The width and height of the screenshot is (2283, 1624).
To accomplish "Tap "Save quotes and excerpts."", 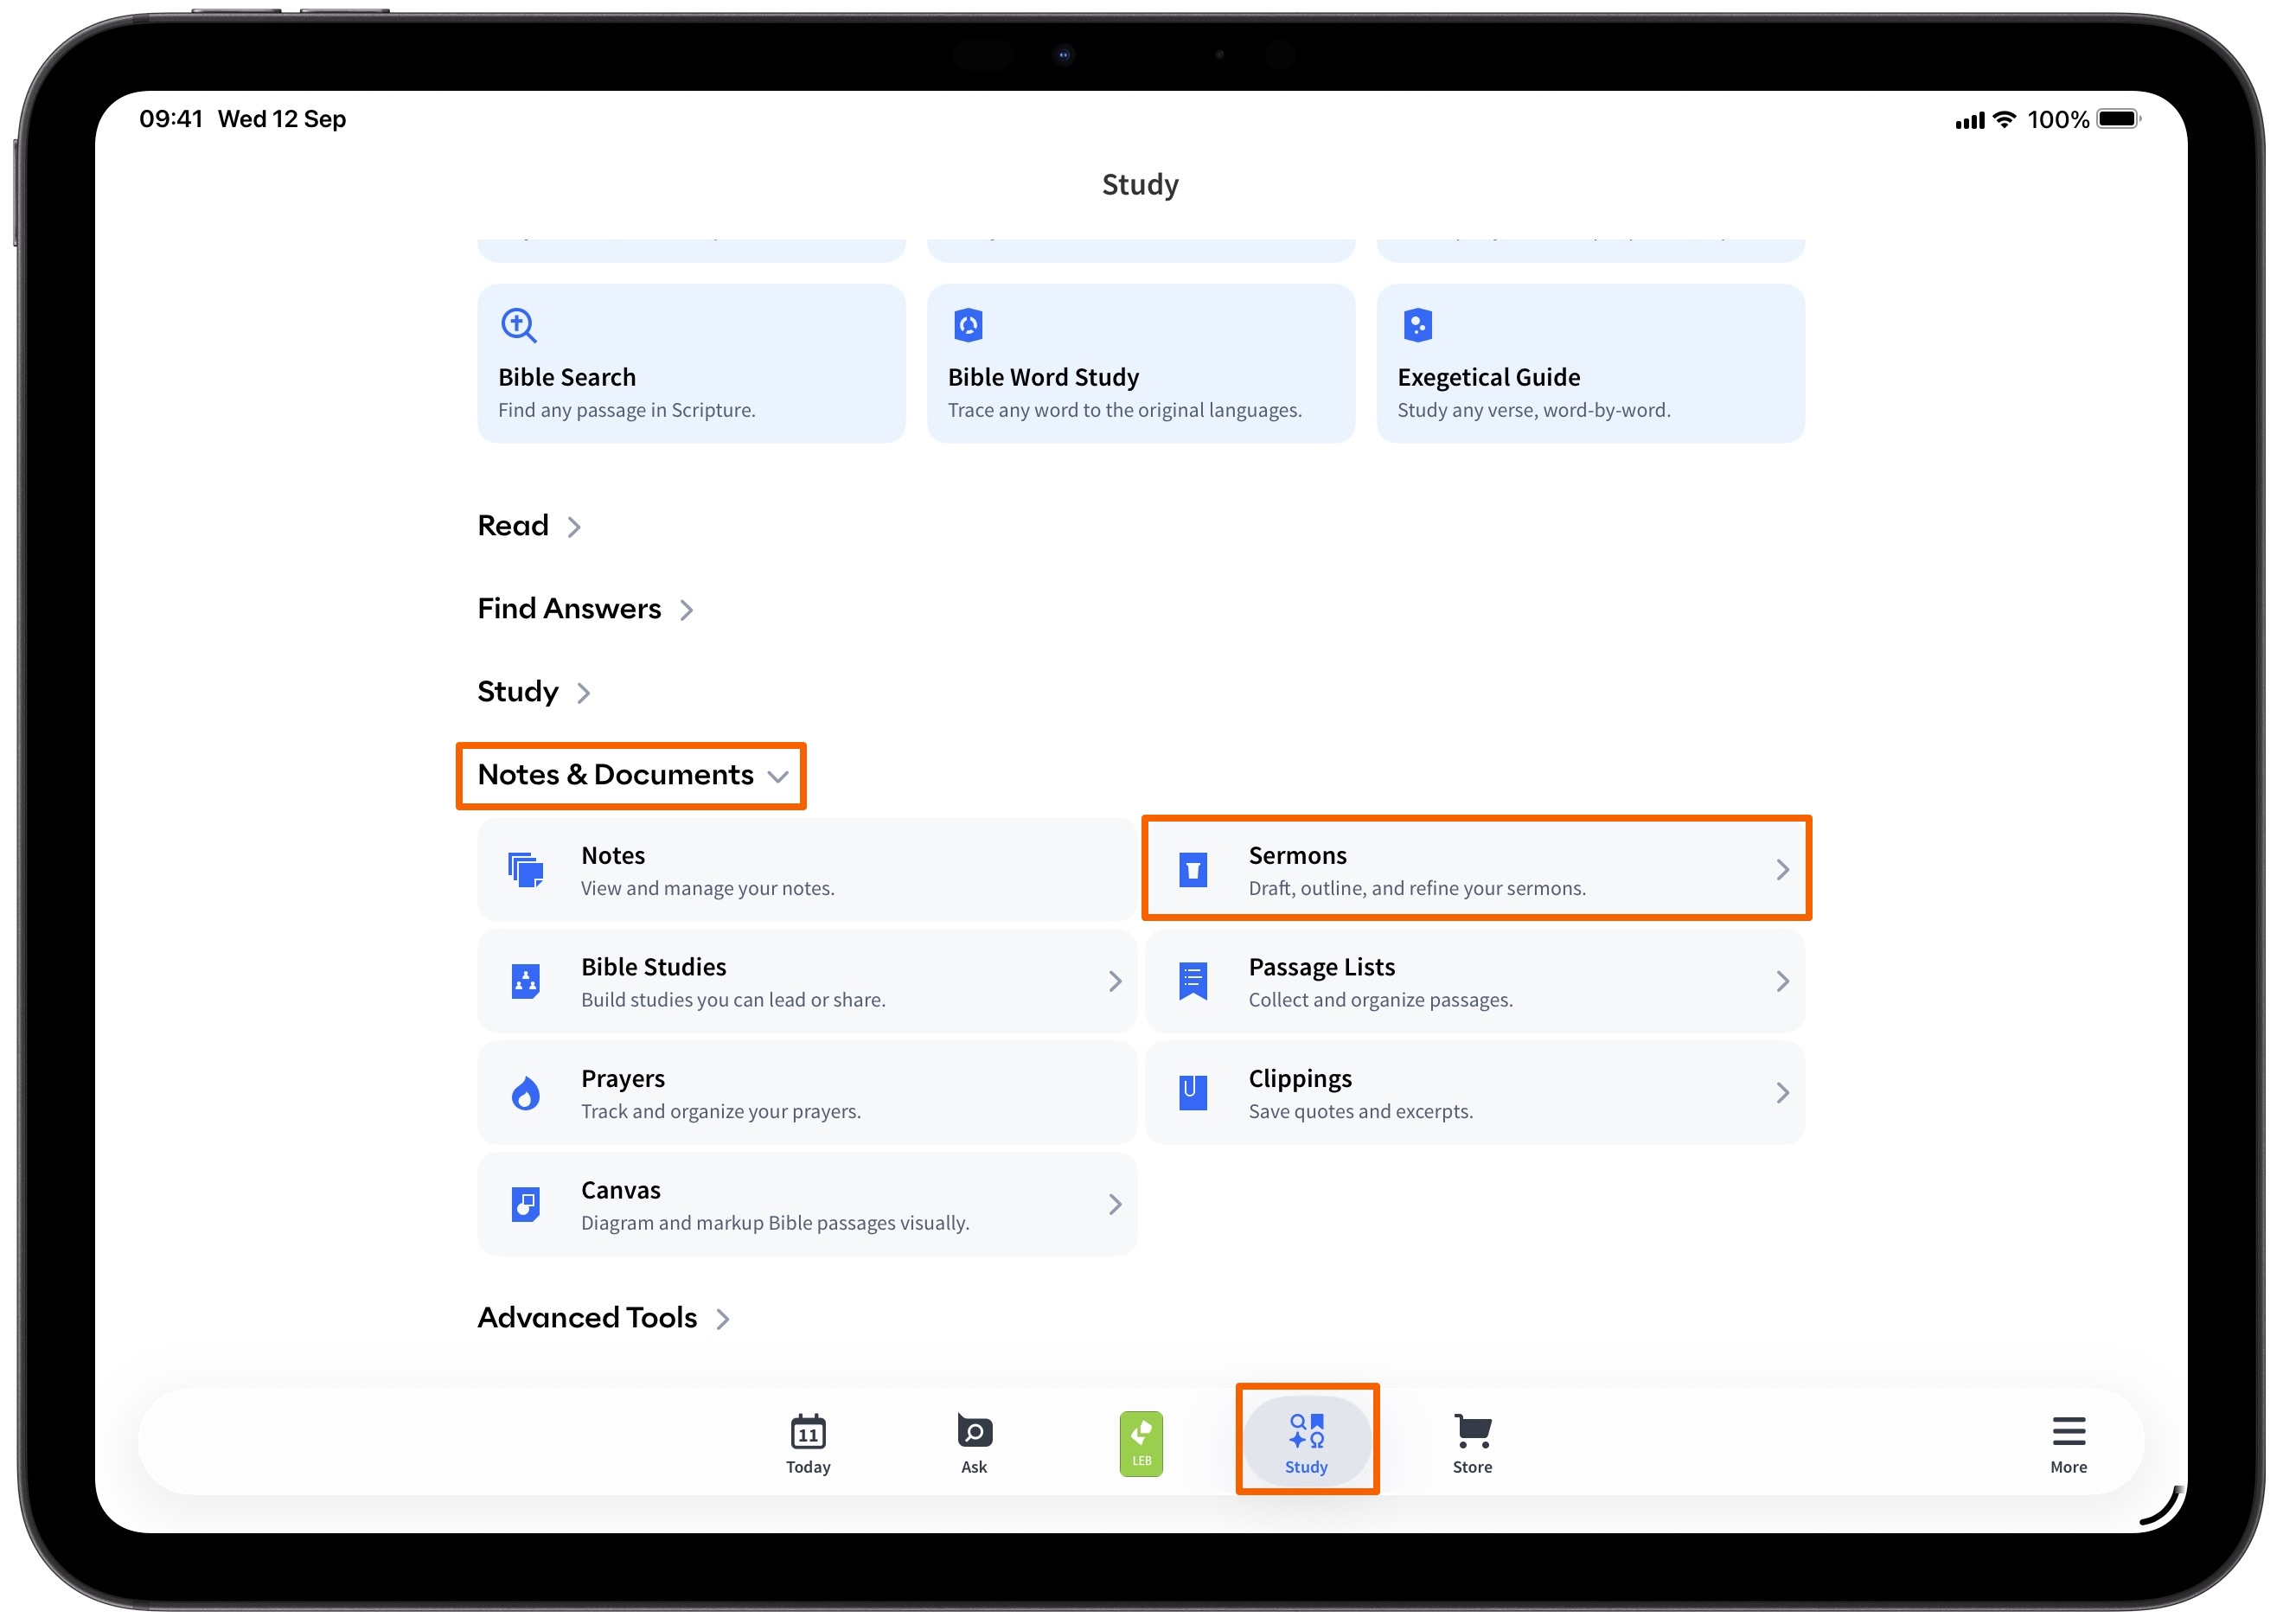I will pos(1360,1111).
